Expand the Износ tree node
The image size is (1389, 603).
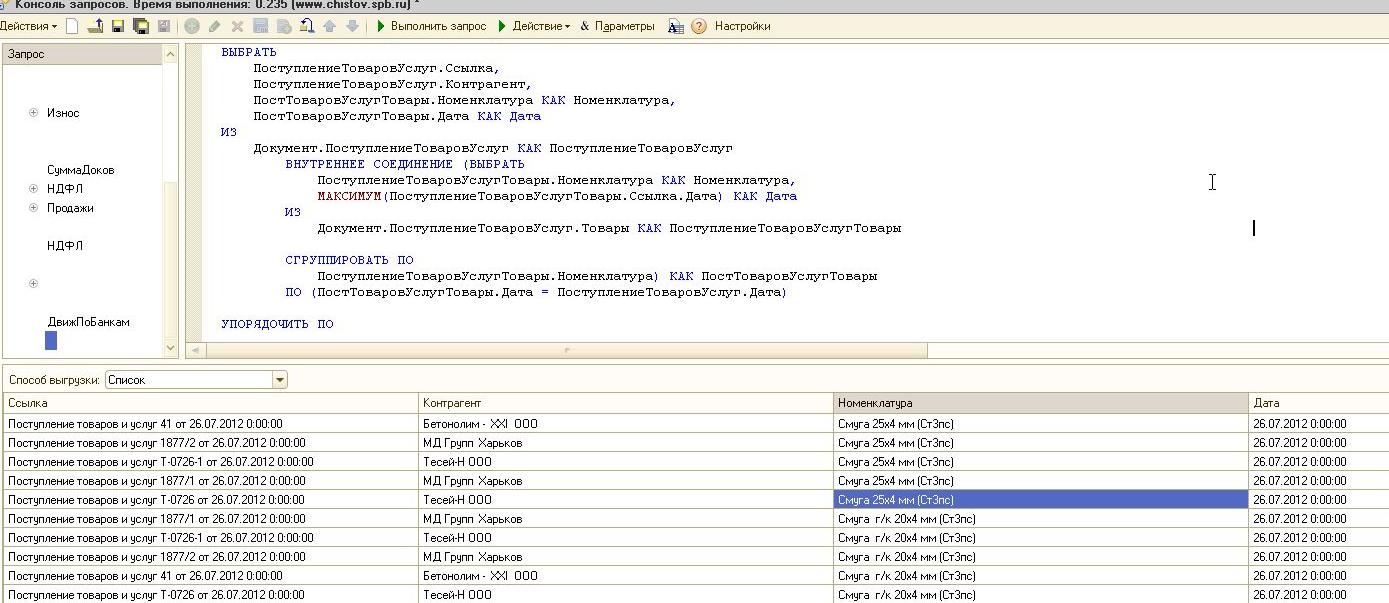pyautogui.click(x=33, y=113)
